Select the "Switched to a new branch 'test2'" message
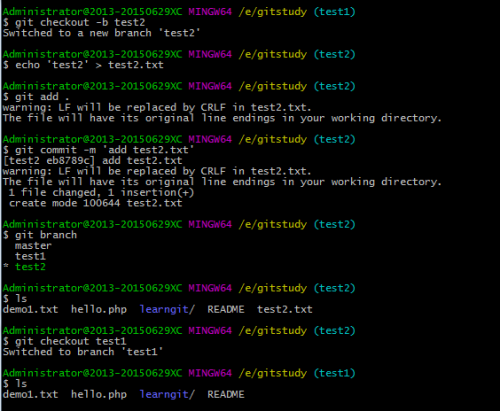The height and width of the screenshot is (411, 500). pyautogui.click(x=102, y=33)
